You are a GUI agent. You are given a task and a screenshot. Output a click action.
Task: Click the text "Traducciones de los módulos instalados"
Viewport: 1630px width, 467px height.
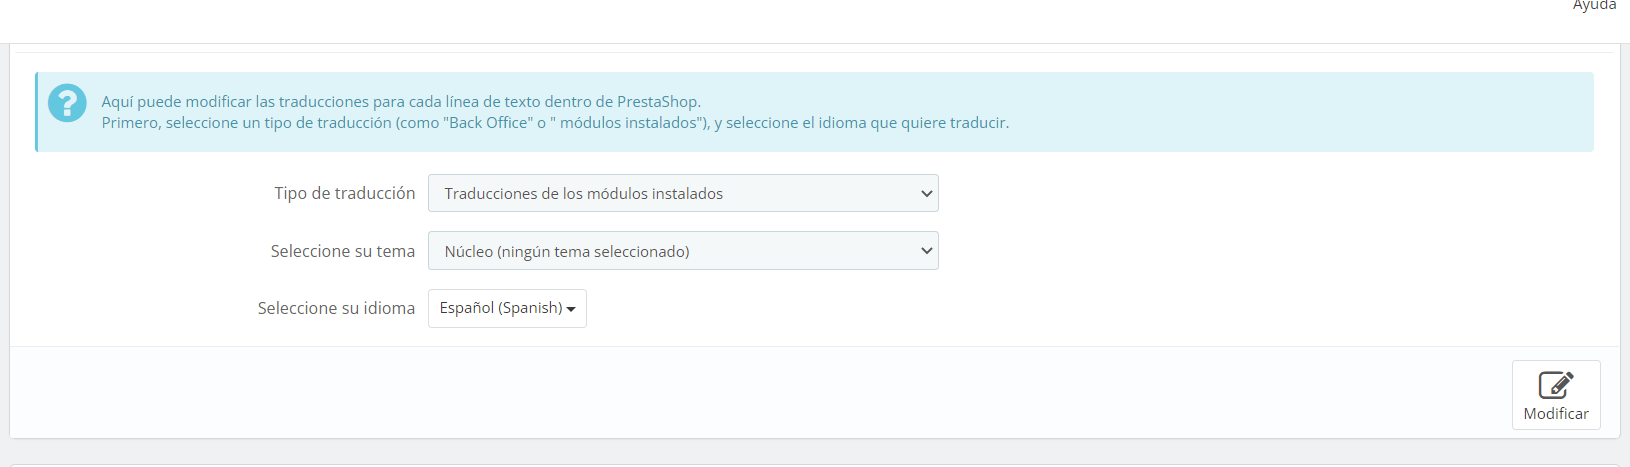click(x=584, y=194)
